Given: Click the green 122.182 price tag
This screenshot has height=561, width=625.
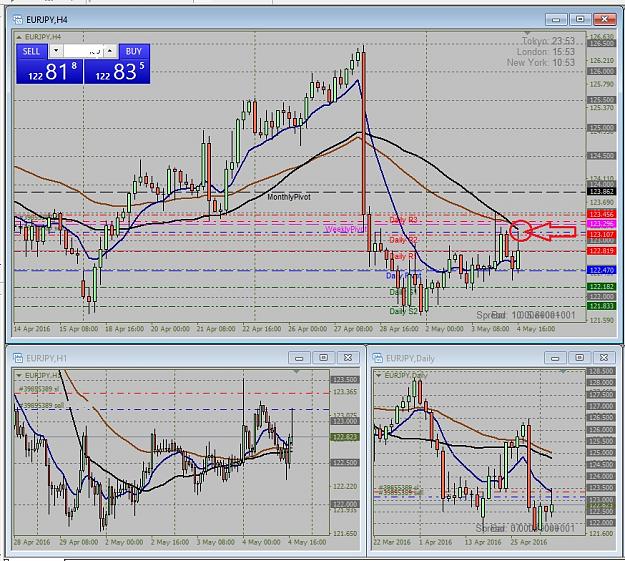Looking at the screenshot, I should tap(601, 287).
